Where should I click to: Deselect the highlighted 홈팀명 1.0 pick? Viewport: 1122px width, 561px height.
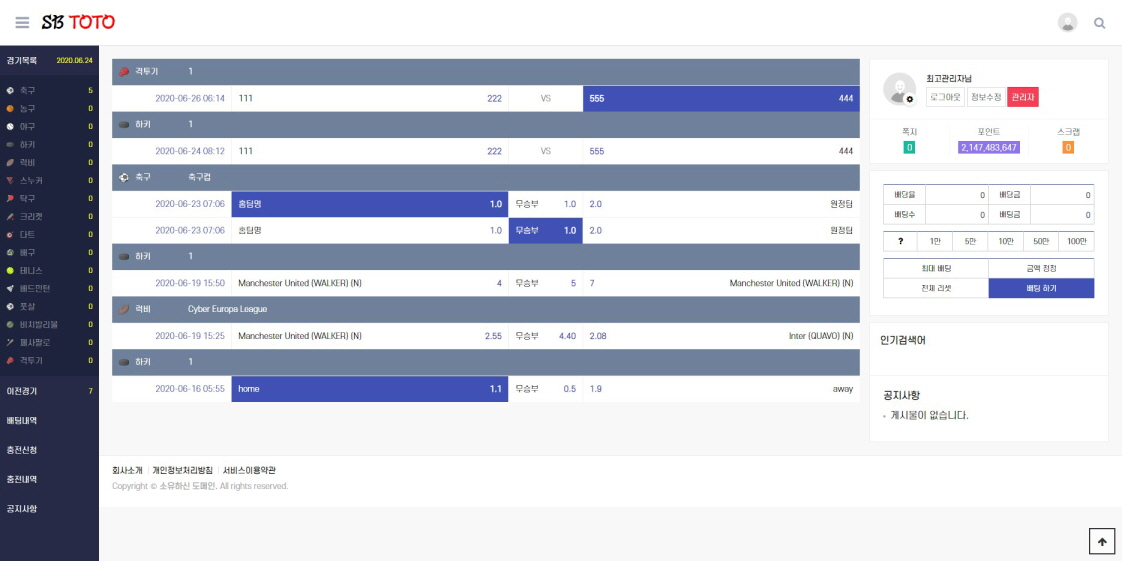(370, 204)
